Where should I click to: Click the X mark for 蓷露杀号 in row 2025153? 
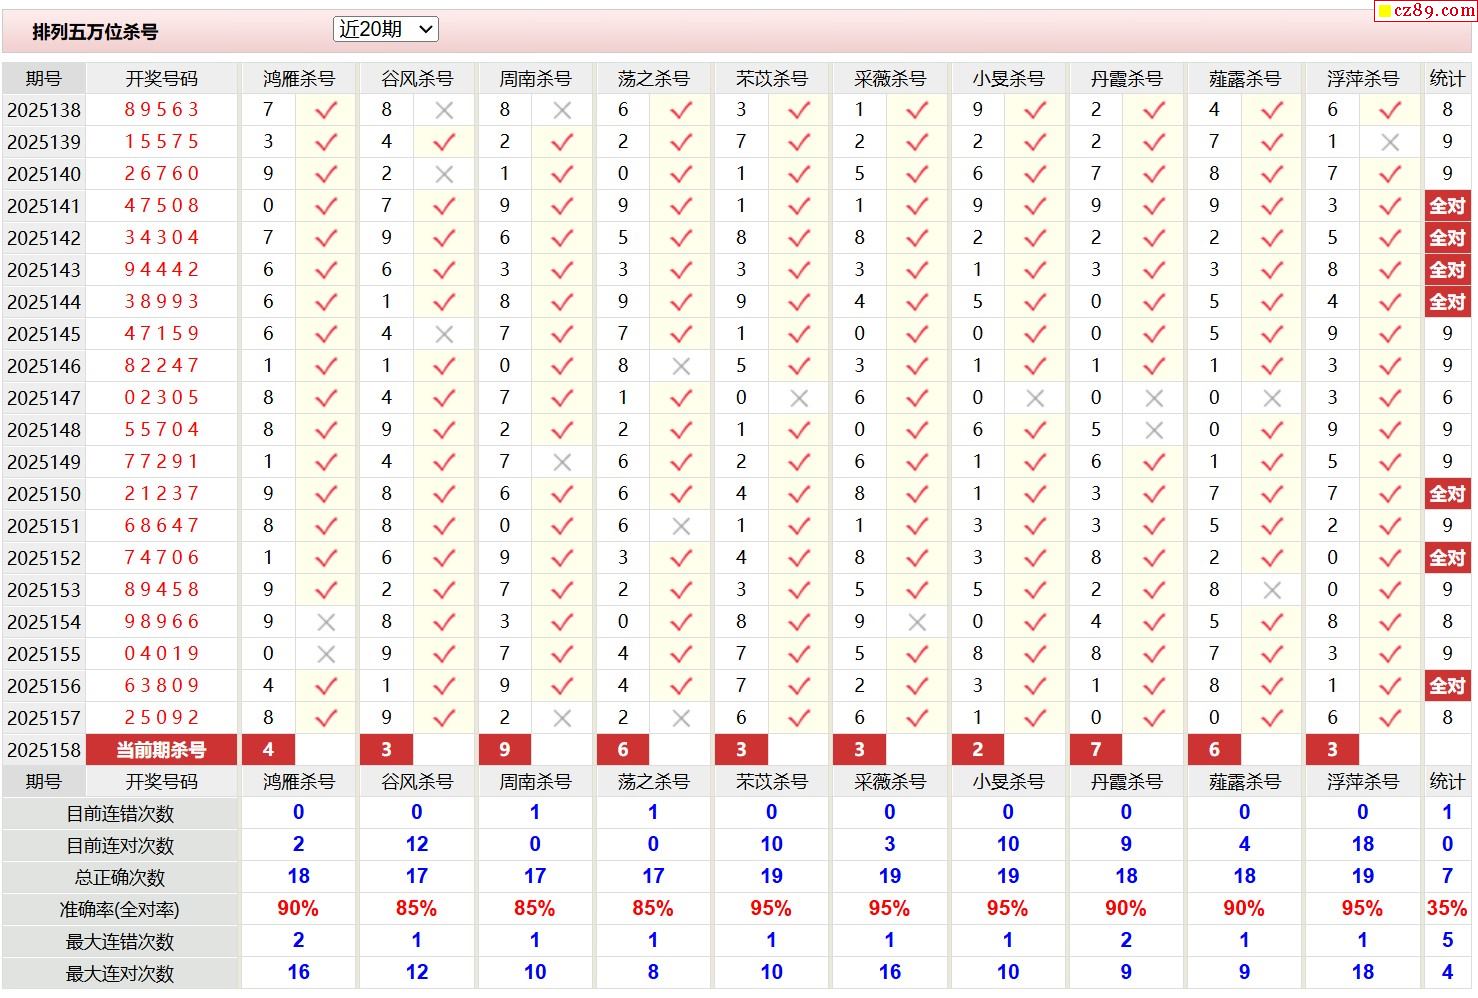[1272, 591]
